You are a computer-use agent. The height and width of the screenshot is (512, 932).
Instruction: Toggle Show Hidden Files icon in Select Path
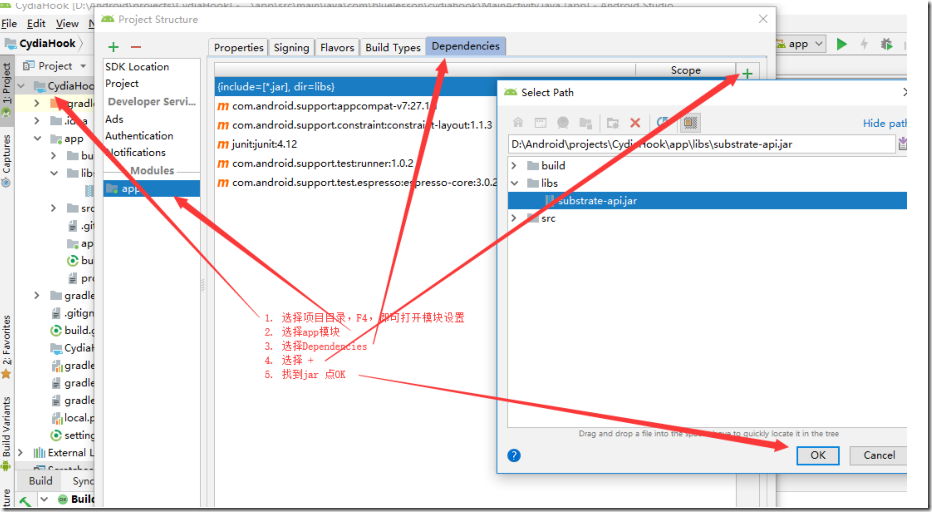689,122
